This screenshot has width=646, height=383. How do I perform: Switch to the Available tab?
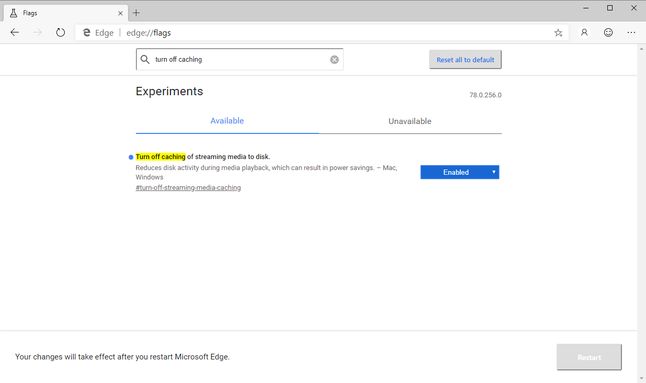click(x=227, y=121)
